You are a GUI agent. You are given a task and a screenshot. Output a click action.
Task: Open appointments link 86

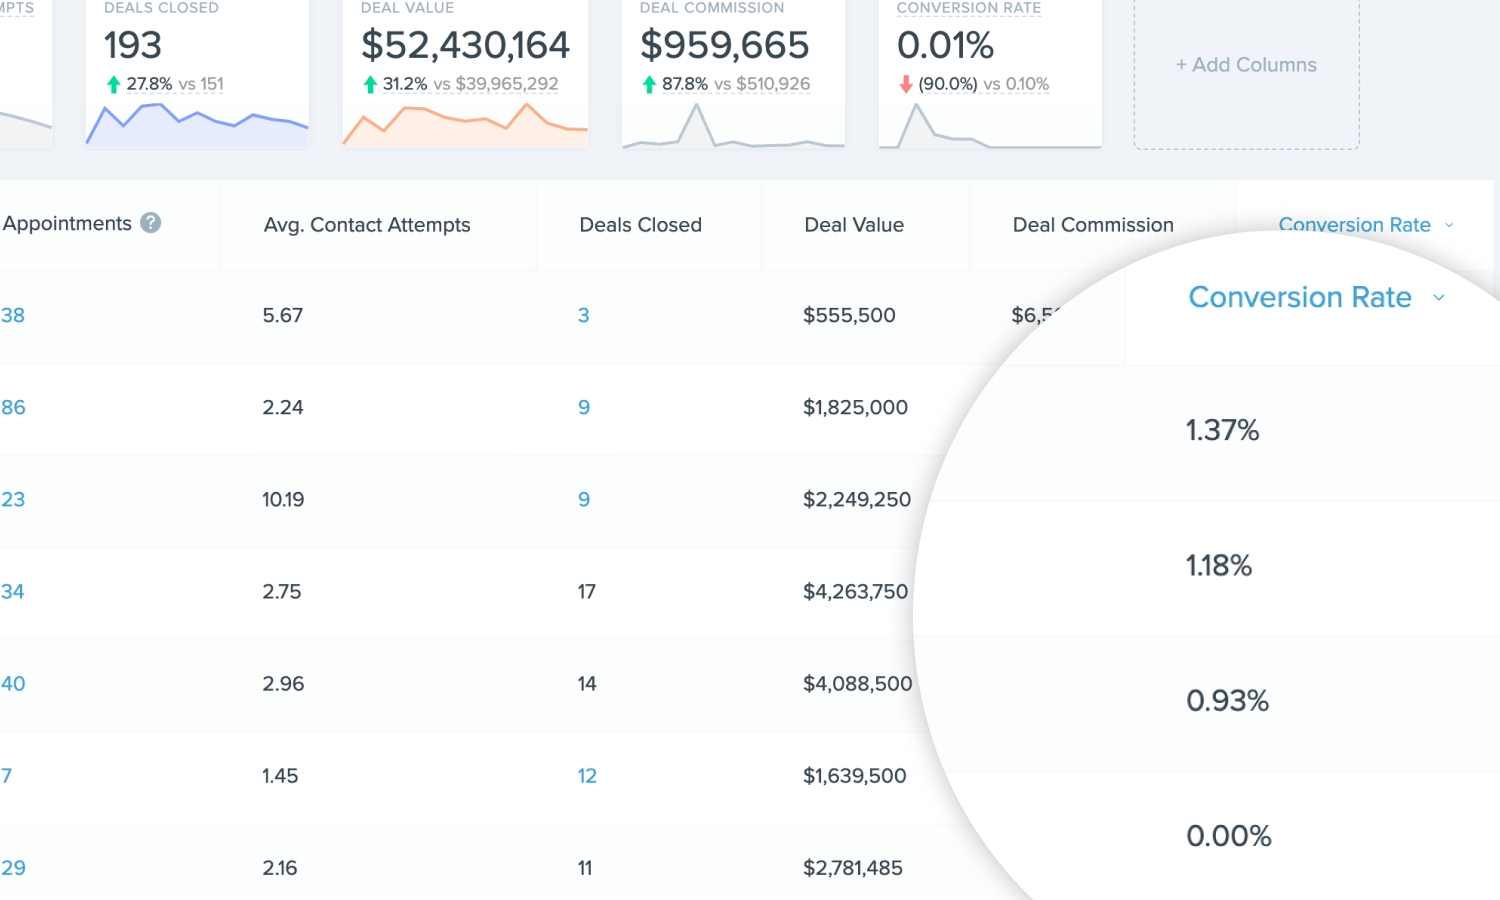(14, 407)
